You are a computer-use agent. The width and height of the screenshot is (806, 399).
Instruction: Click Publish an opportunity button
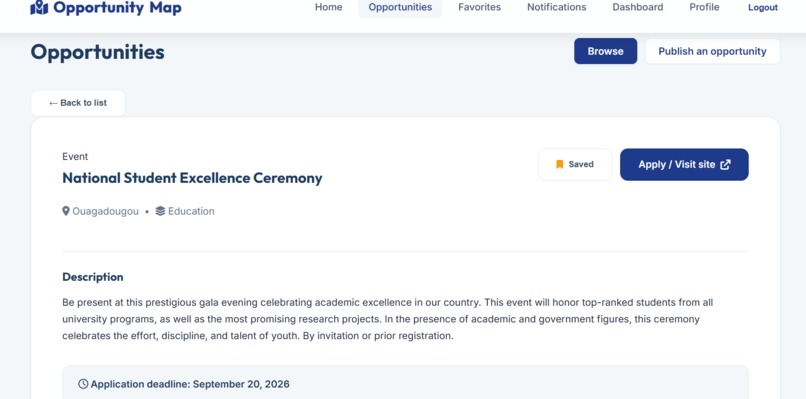[712, 51]
